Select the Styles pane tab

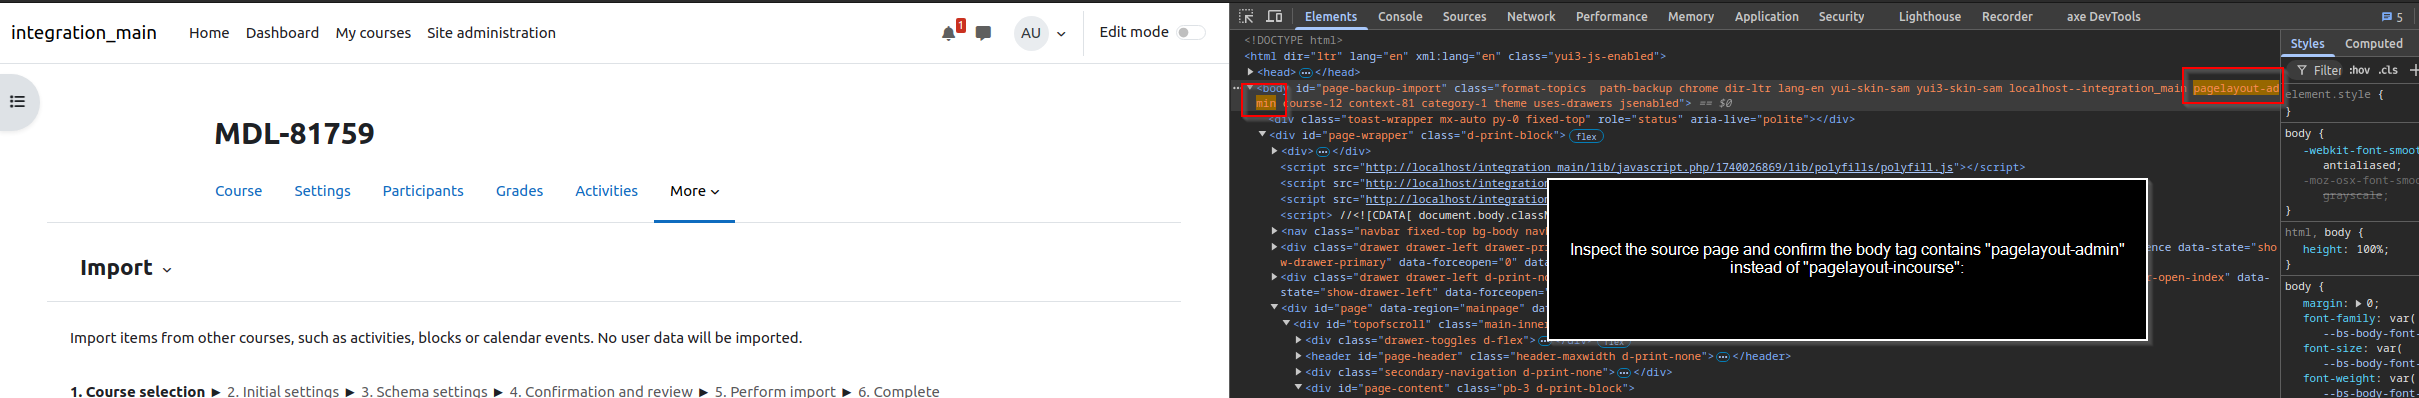tap(2307, 44)
